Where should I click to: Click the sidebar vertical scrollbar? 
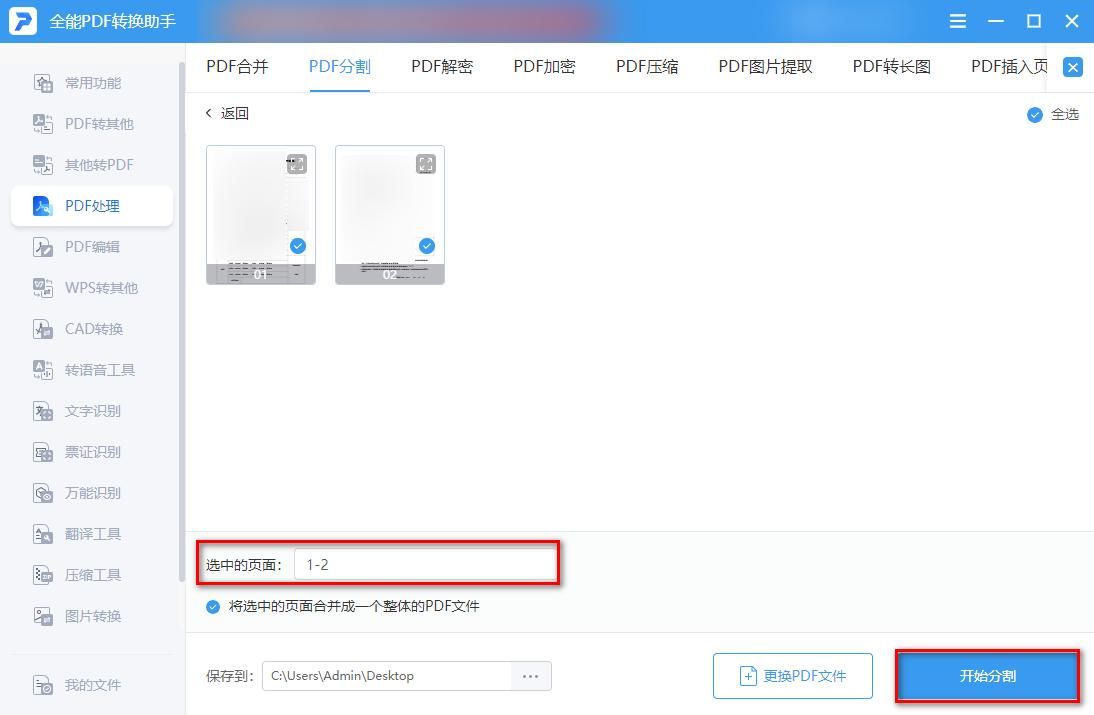182,321
